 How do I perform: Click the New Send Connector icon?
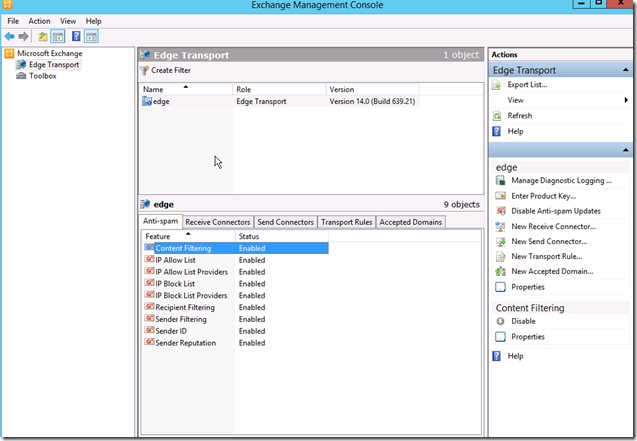pyautogui.click(x=500, y=242)
